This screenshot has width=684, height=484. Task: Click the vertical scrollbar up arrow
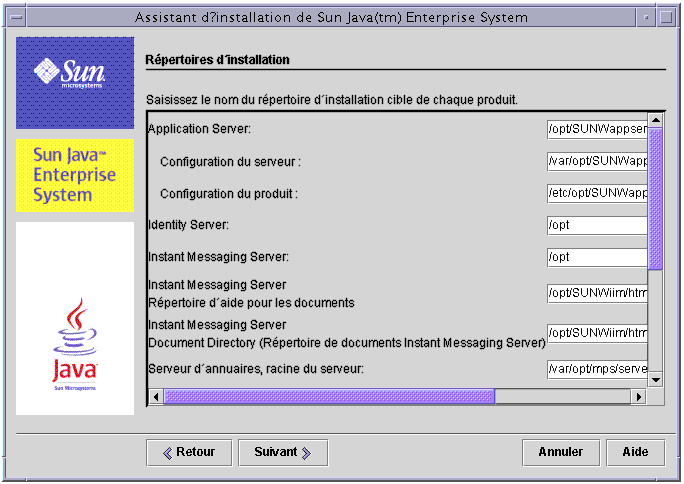pyautogui.click(x=656, y=119)
